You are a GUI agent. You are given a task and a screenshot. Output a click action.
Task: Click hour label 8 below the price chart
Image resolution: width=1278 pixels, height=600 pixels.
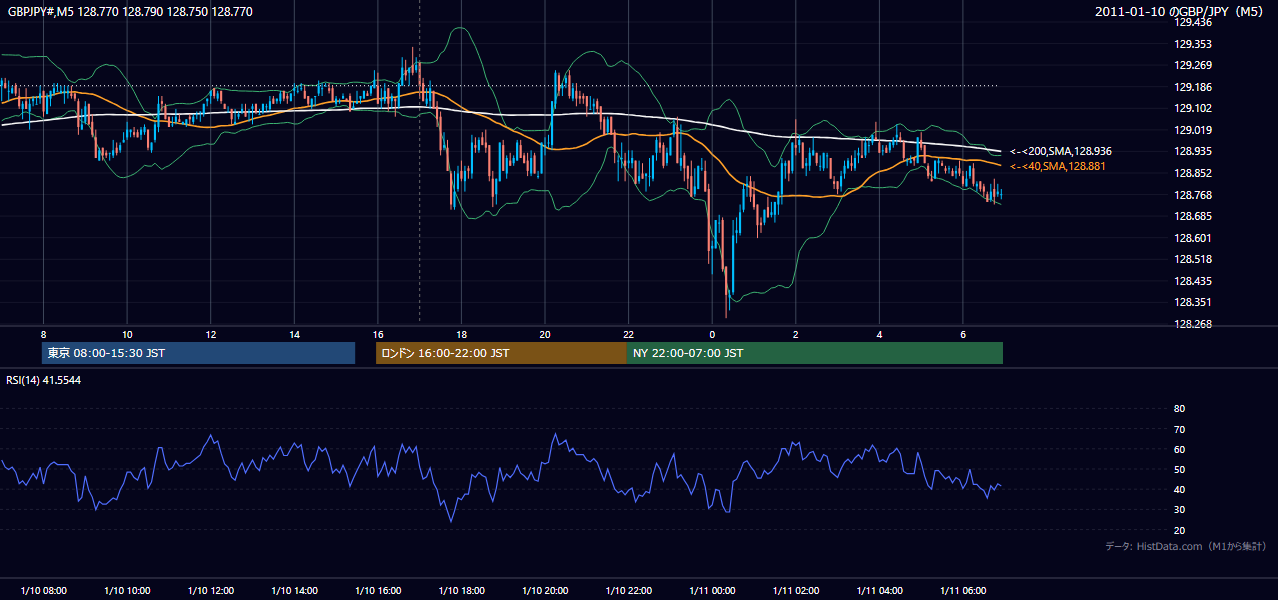43,334
